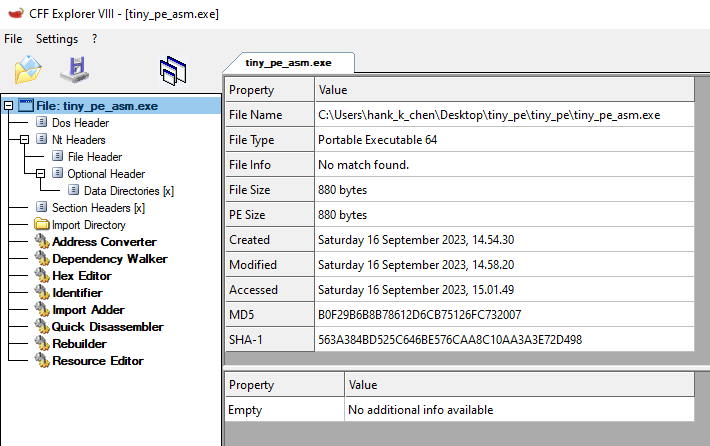Open the Resource Editor tool
710x446 pixels.
click(x=98, y=360)
